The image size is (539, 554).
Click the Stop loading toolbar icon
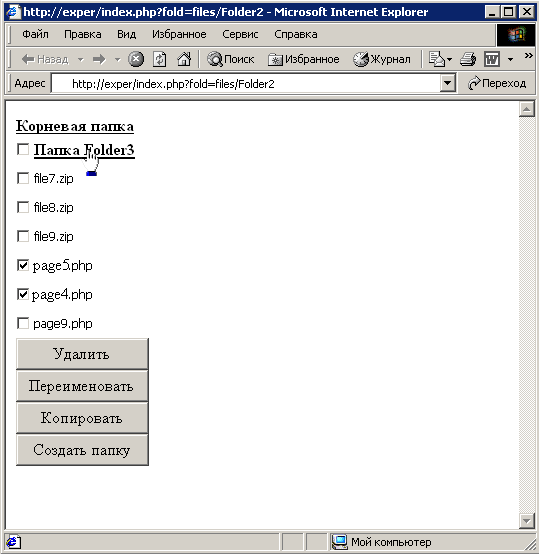[x=136, y=59]
